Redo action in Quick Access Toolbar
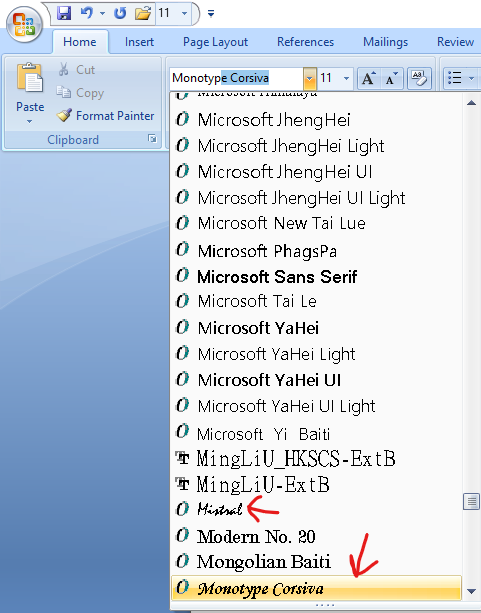 point(120,13)
